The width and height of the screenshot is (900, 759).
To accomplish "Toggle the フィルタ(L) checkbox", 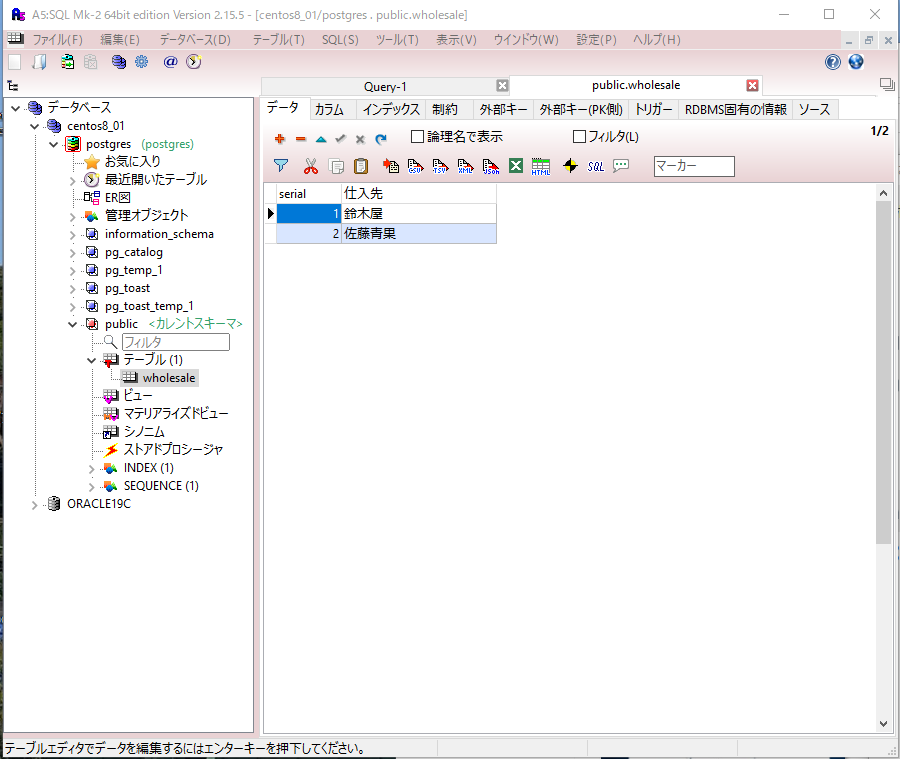I will click(579, 137).
